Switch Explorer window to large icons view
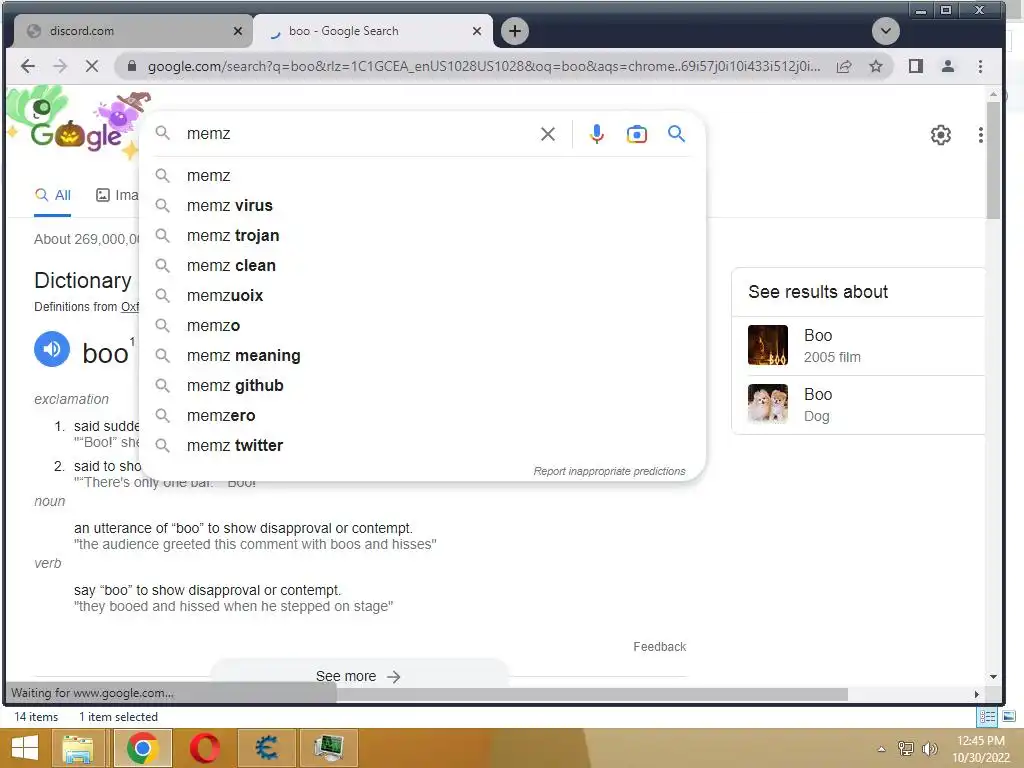The image size is (1024, 768). coord(1008,717)
